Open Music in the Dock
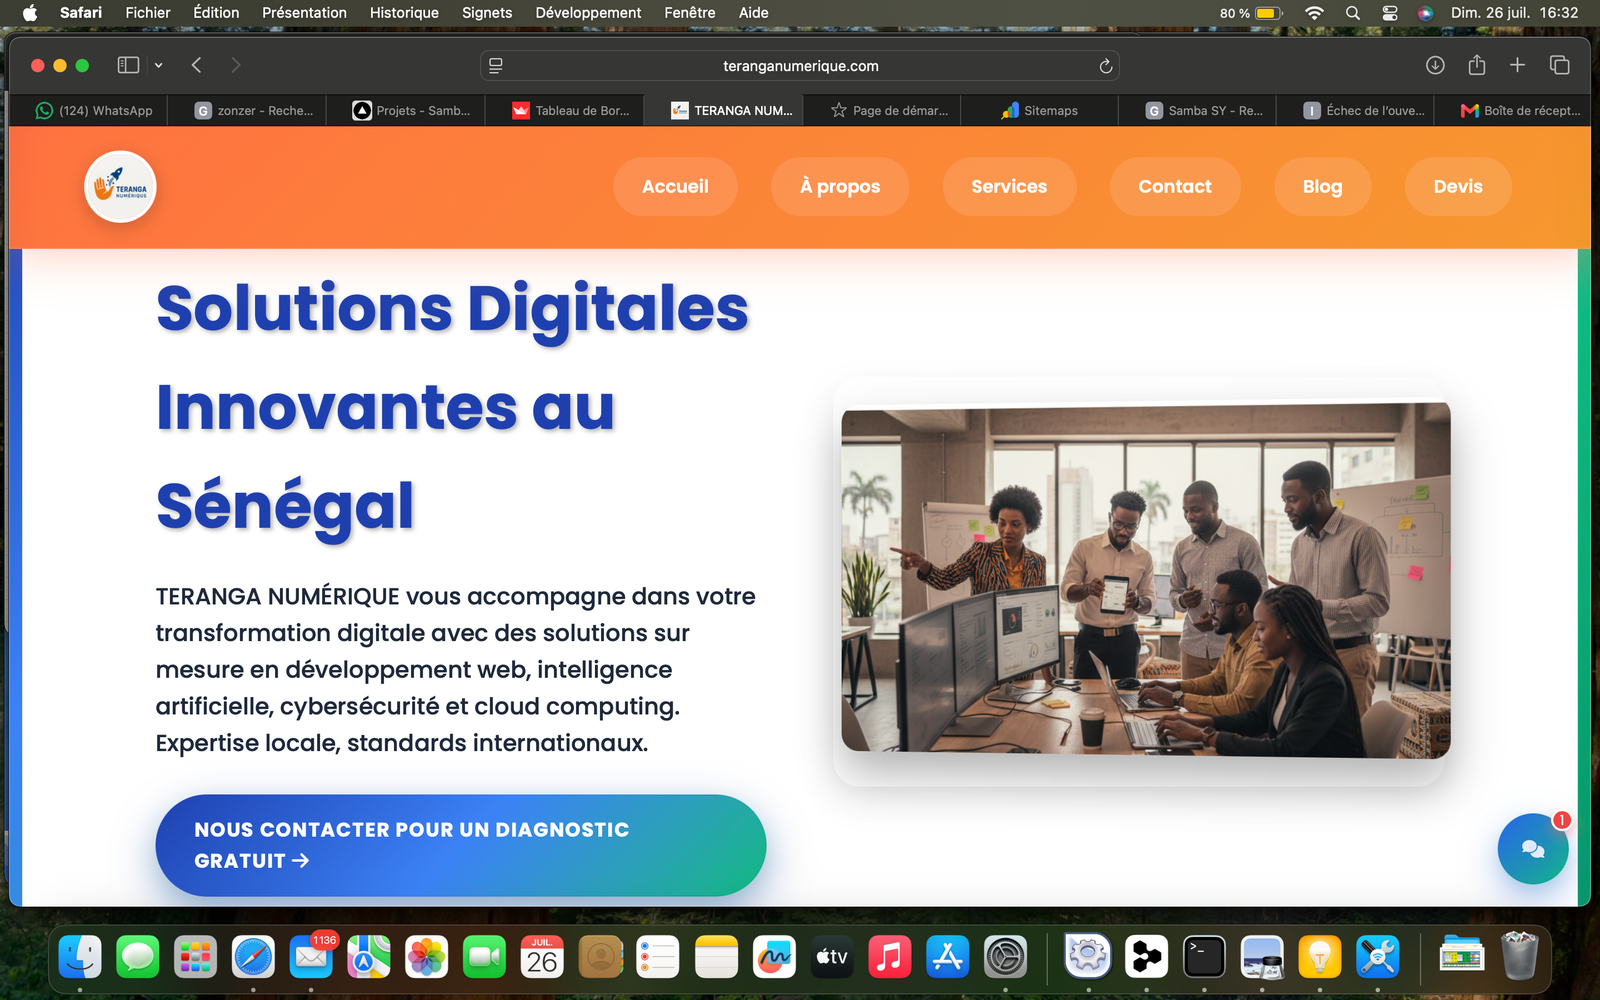This screenshot has height=1000, width=1600. click(x=889, y=958)
